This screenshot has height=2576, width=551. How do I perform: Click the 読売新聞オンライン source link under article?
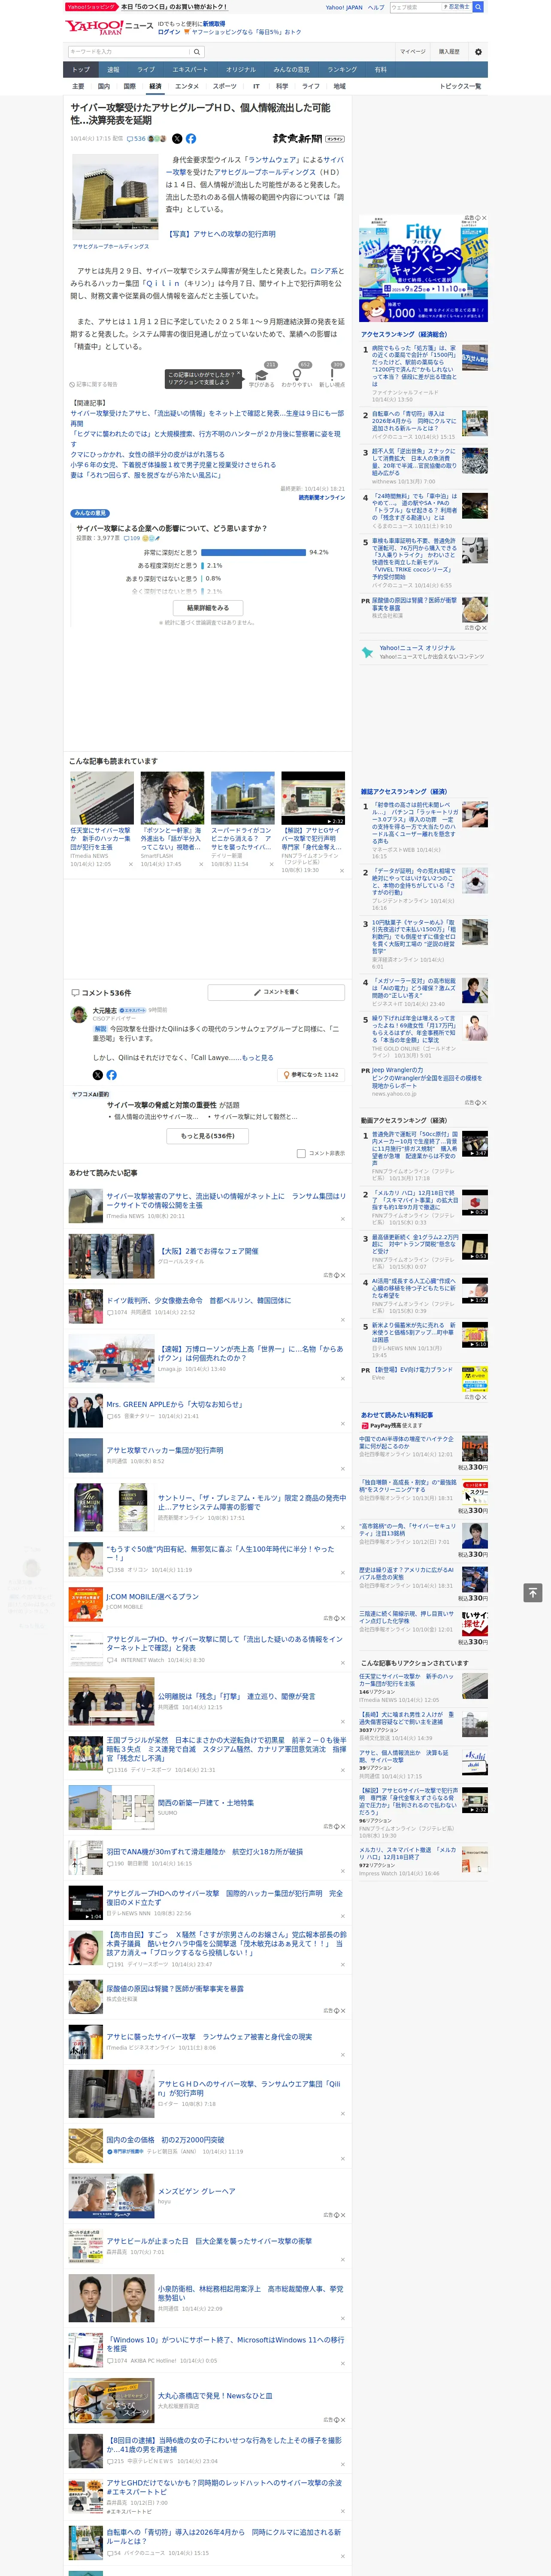click(321, 497)
